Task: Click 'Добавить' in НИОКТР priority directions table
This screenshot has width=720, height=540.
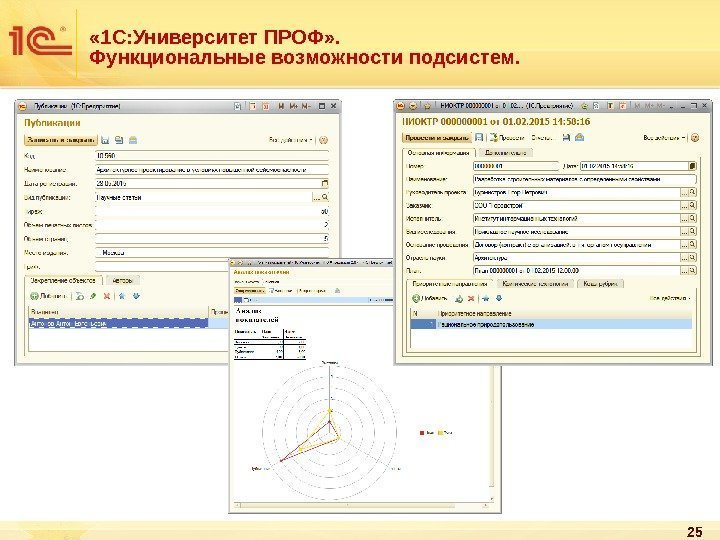Action: click(x=430, y=298)
